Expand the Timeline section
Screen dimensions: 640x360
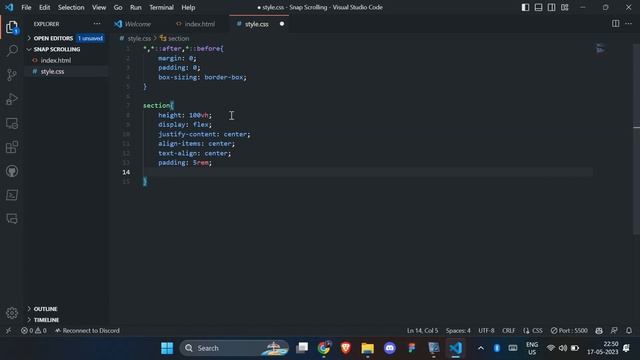click(46, 320)
